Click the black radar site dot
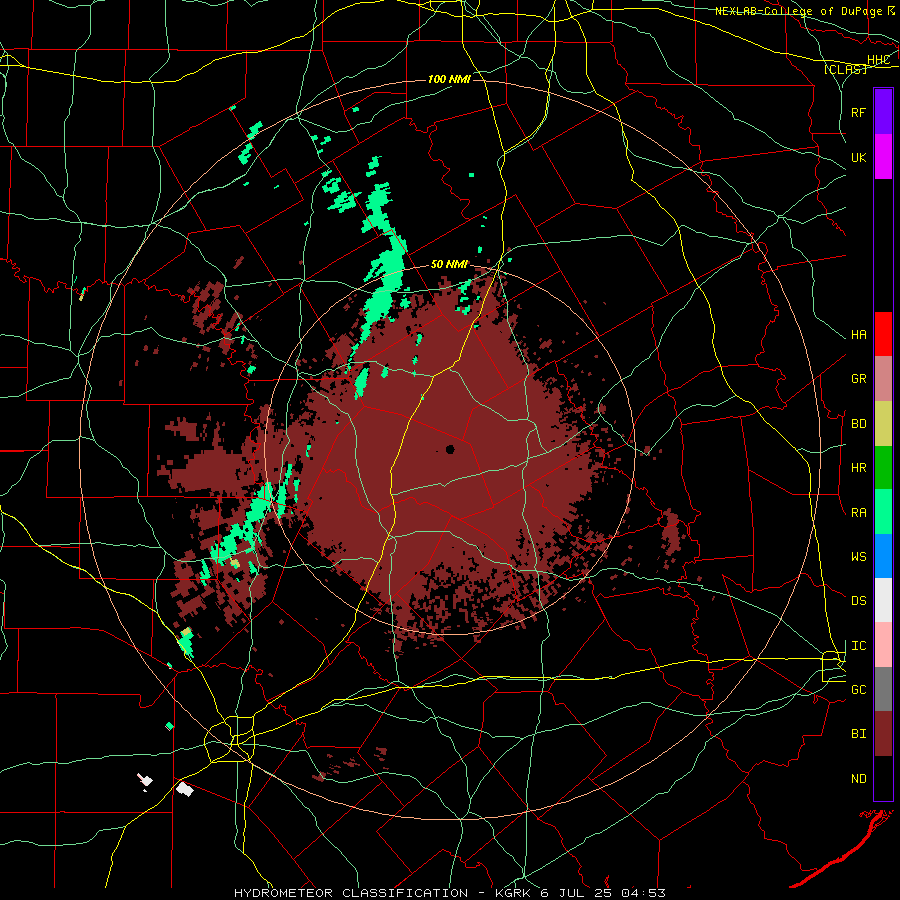This screenshot has height=900, width=900. coord(450,449)
